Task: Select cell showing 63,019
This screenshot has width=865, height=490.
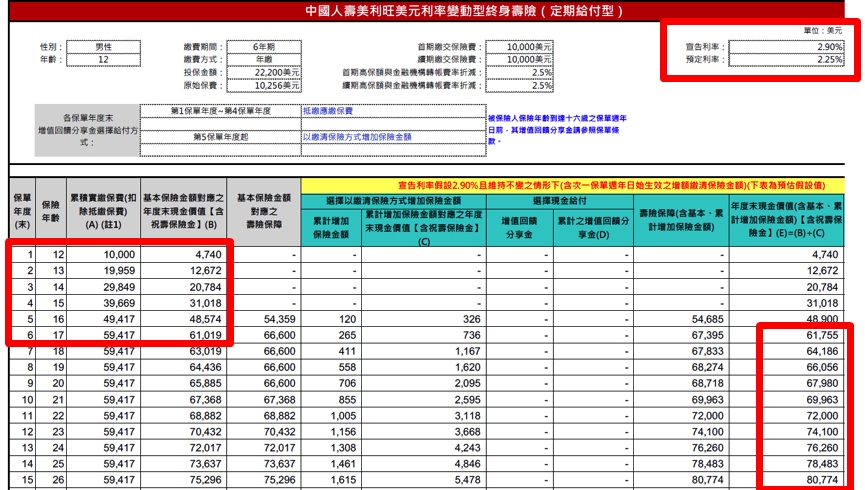Action: tap(183, 351)
